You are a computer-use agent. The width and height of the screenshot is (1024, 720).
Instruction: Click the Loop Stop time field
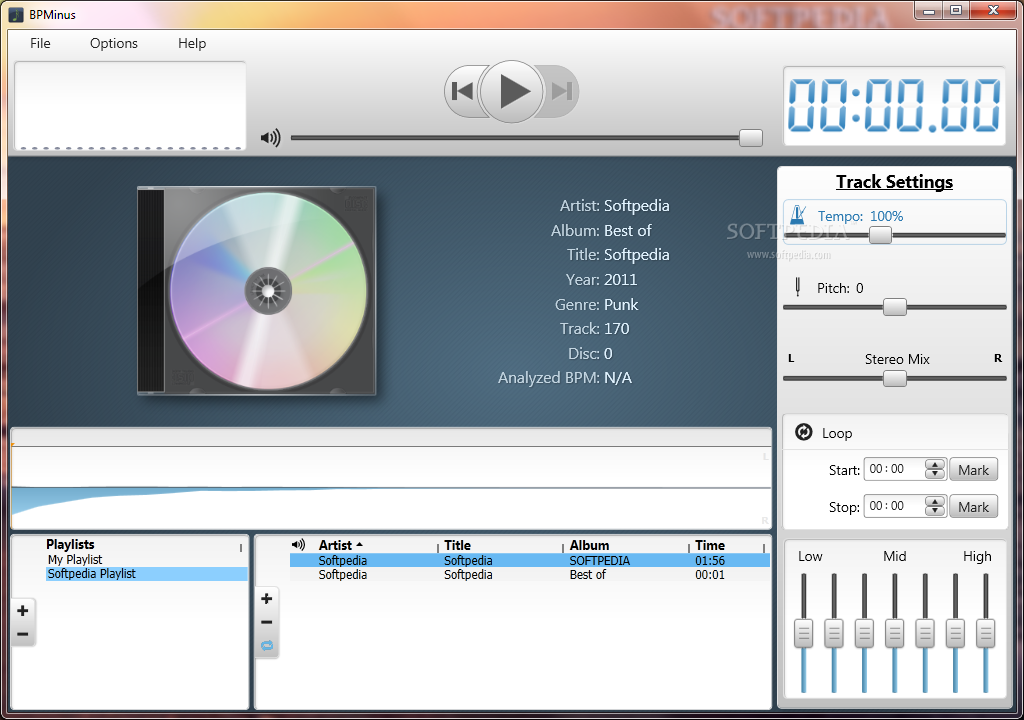click(894, 506)
